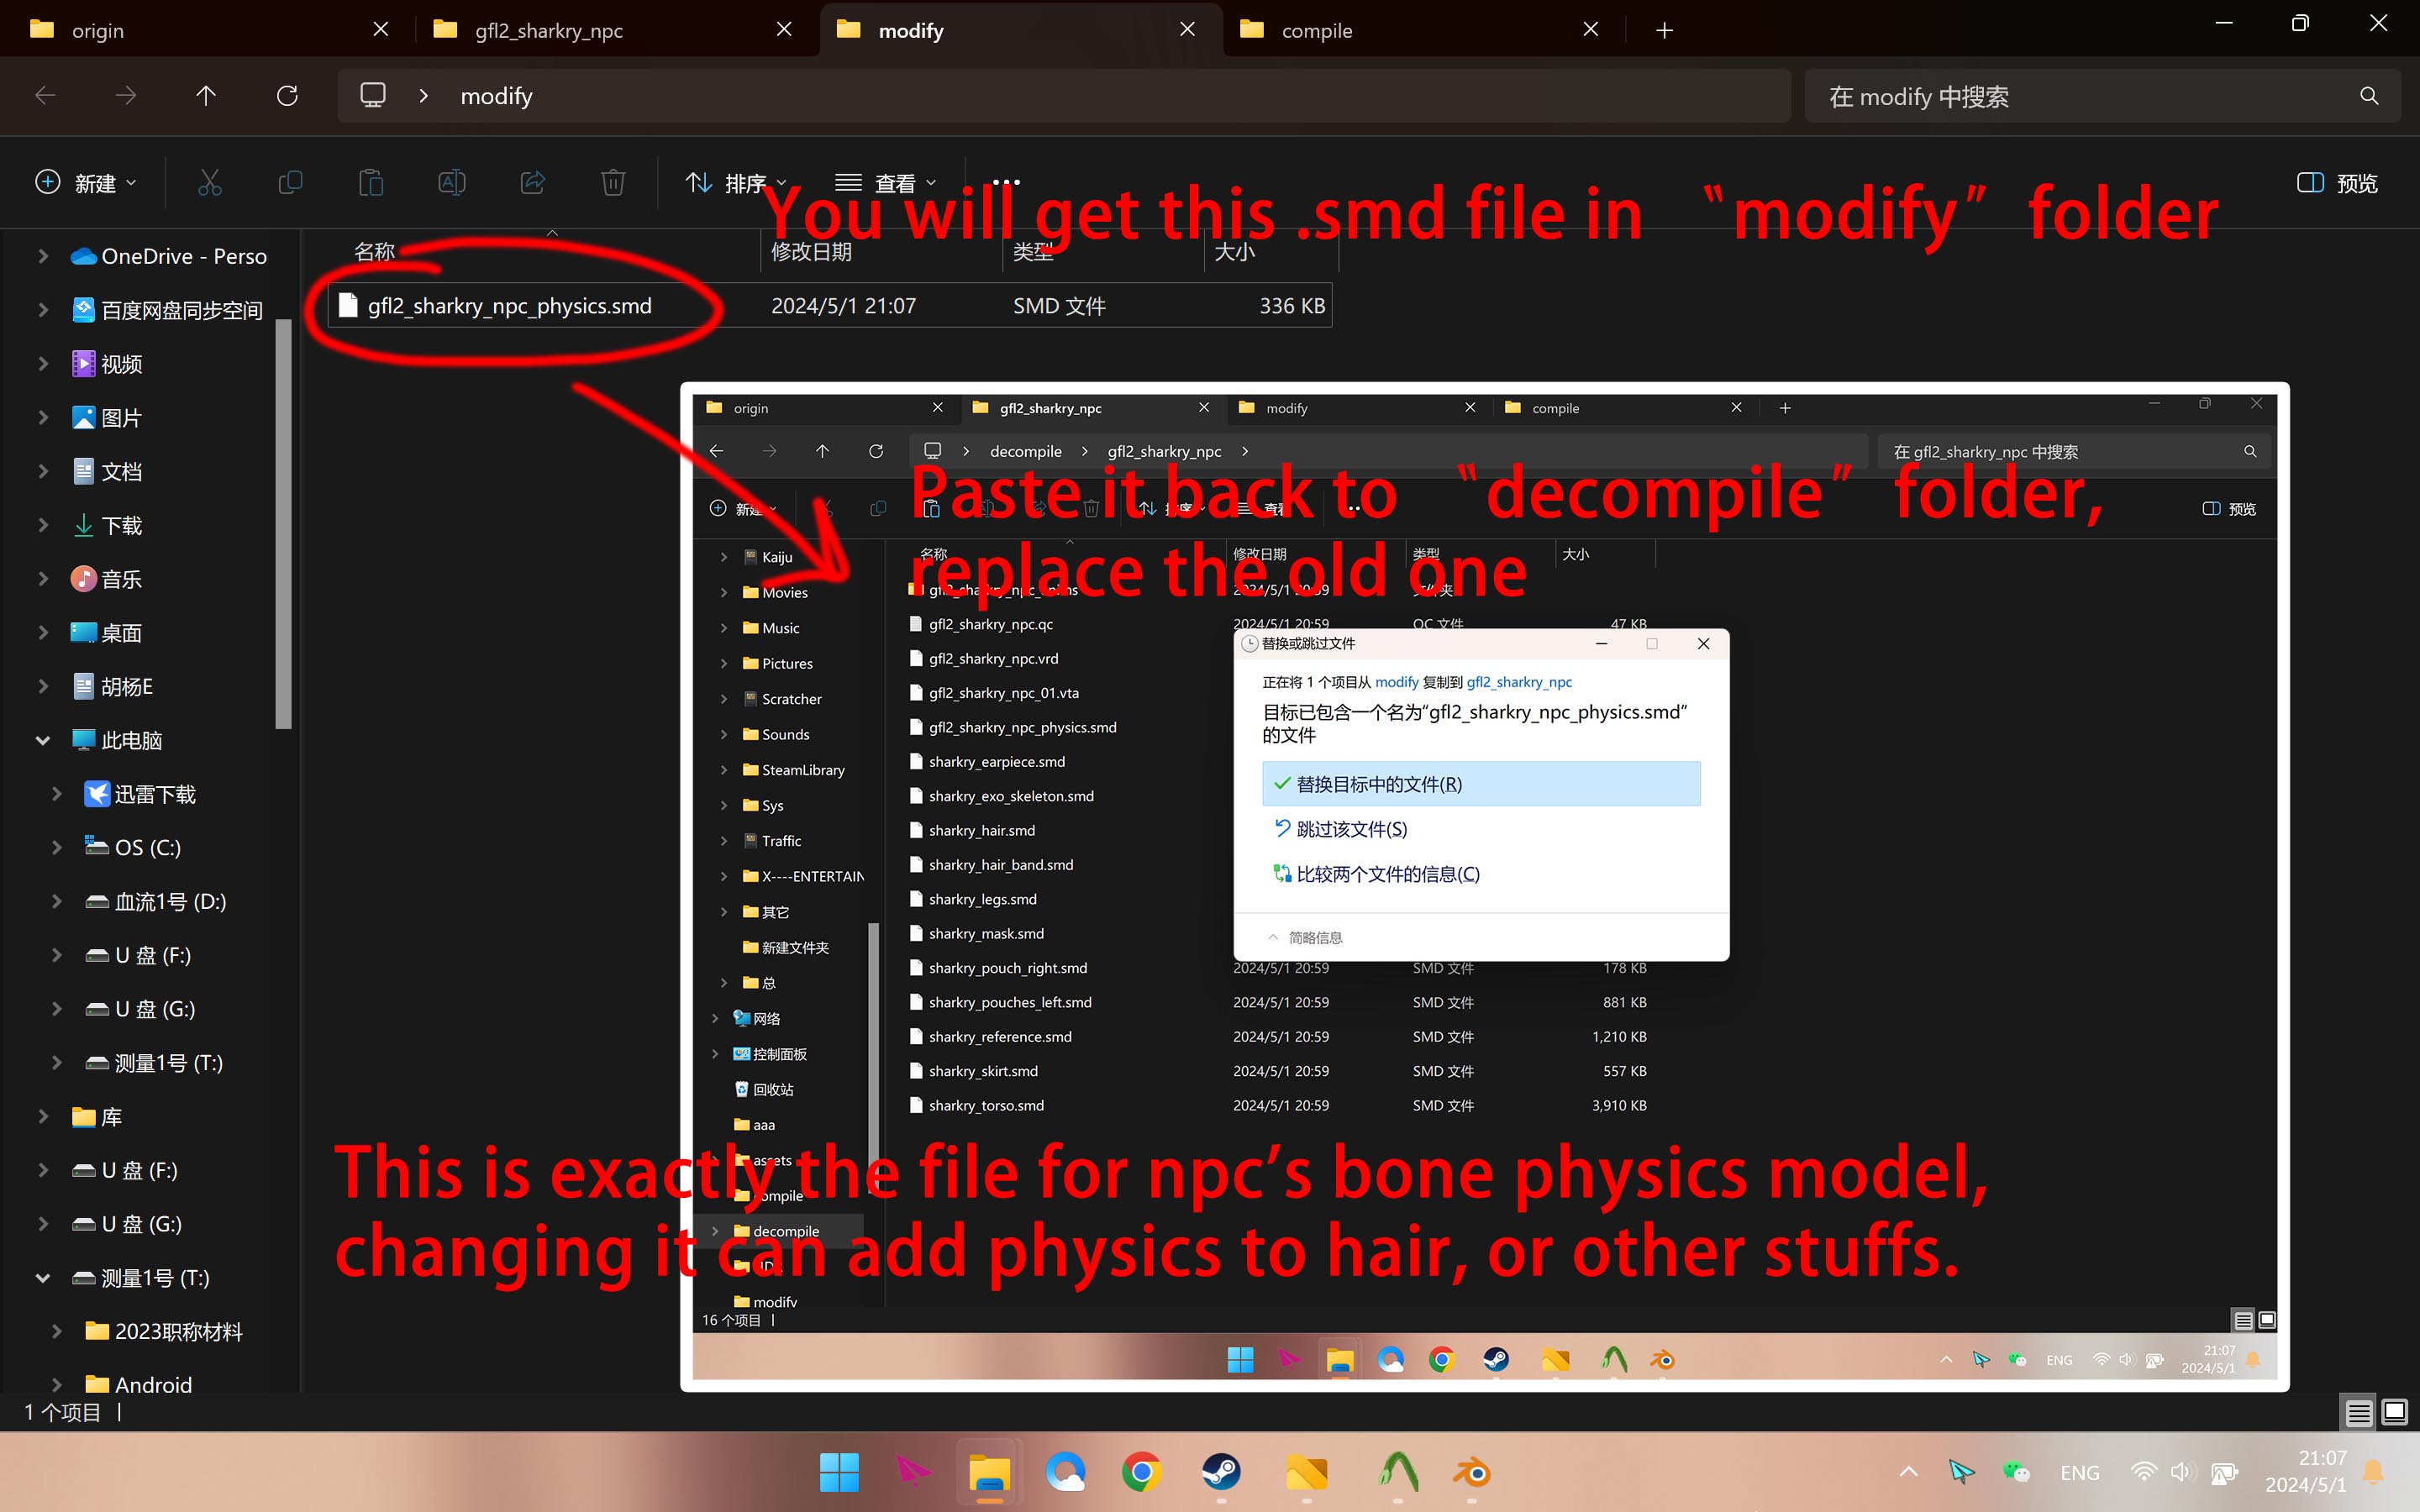Open Steam from the taskbar
This screenshot has height=1512, width=2420.
pyautogui.click(x=1221, y=1472)
